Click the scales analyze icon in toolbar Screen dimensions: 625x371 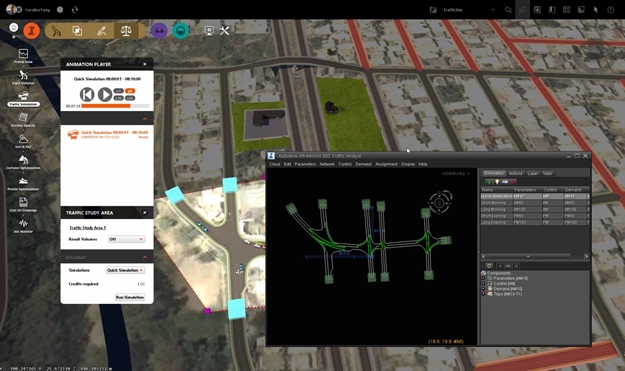pos(126,31)
